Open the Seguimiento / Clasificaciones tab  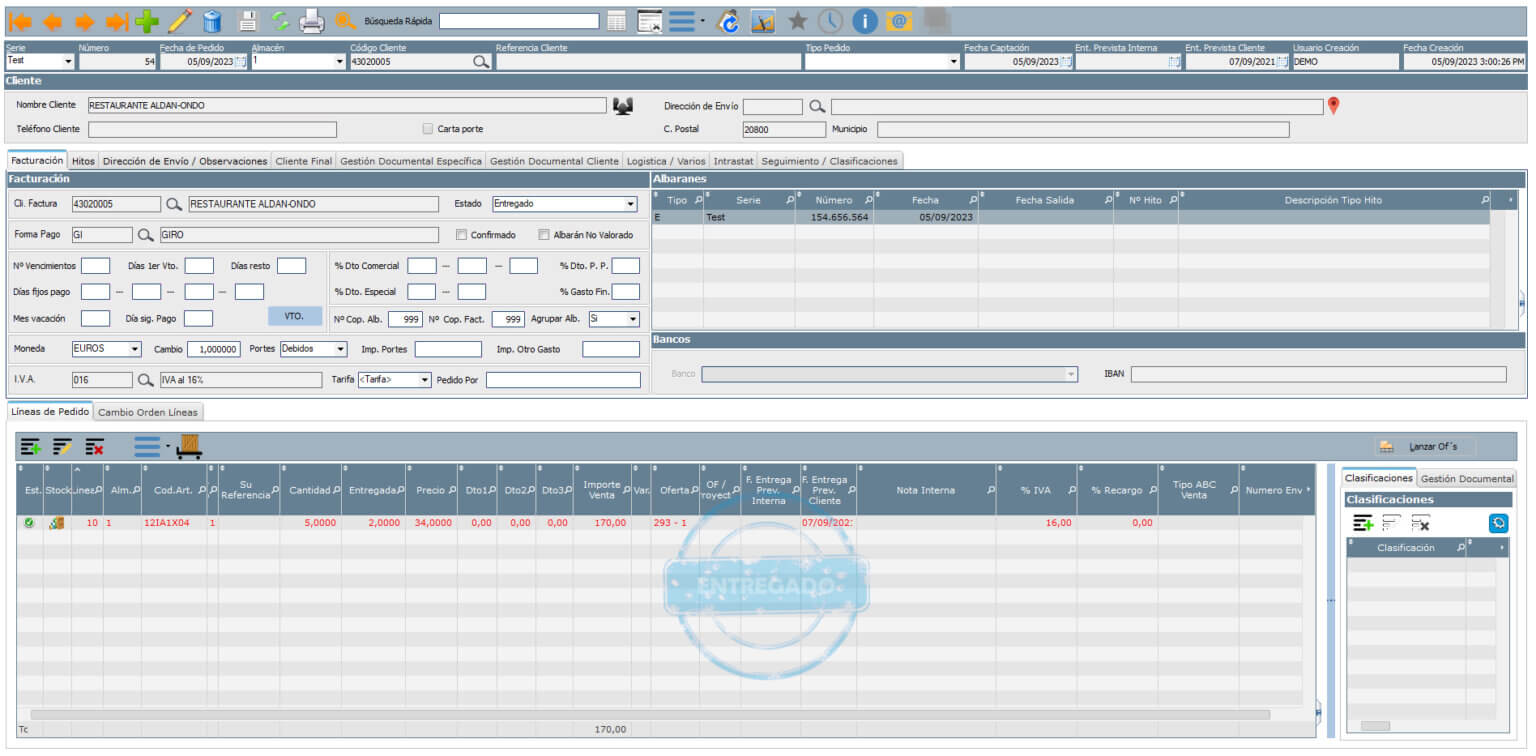point(831,160)
